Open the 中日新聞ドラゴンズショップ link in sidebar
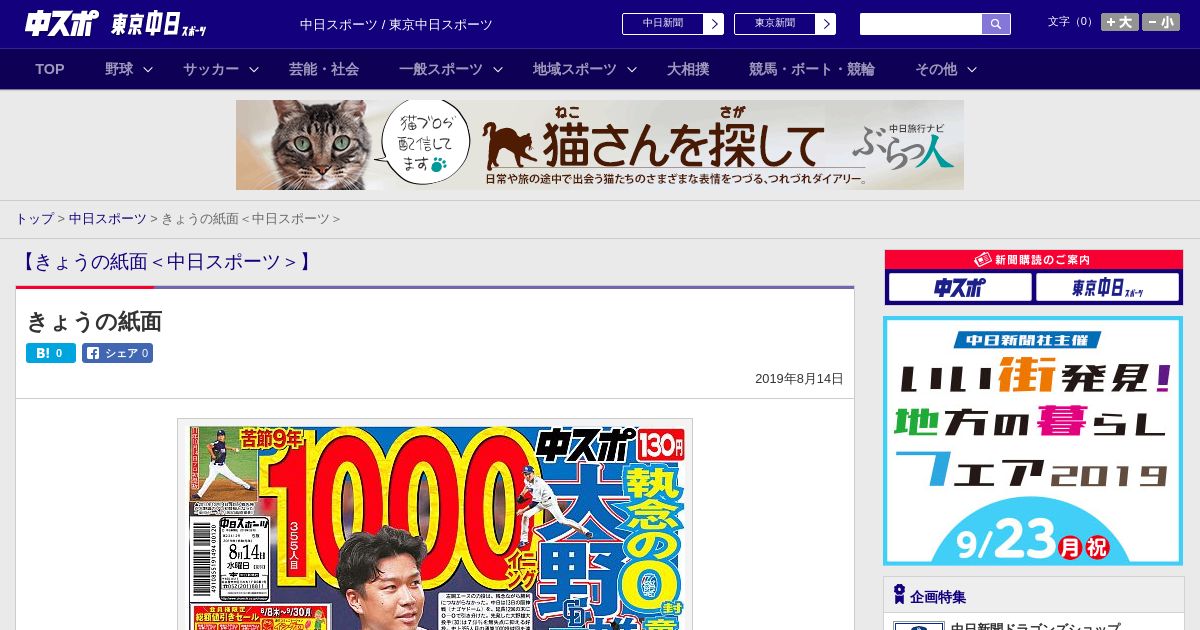The image size is (1200, 630). (1037, 626)
